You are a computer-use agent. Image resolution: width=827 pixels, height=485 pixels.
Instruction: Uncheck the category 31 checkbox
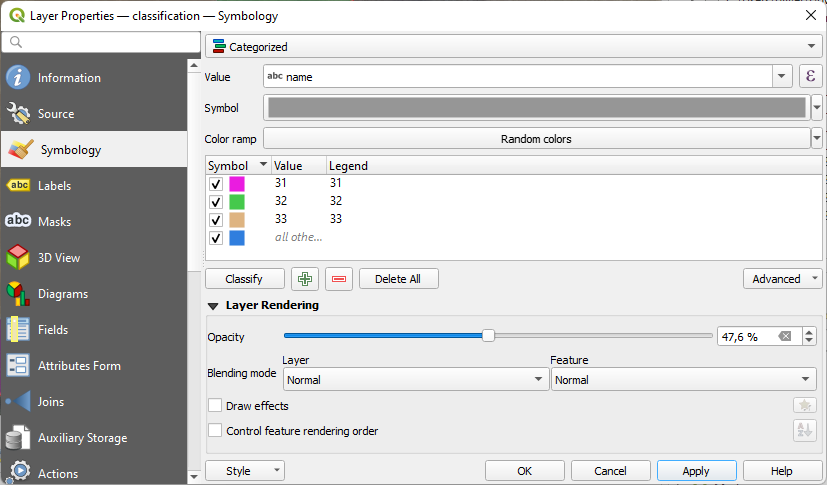(x=215, y=184)
